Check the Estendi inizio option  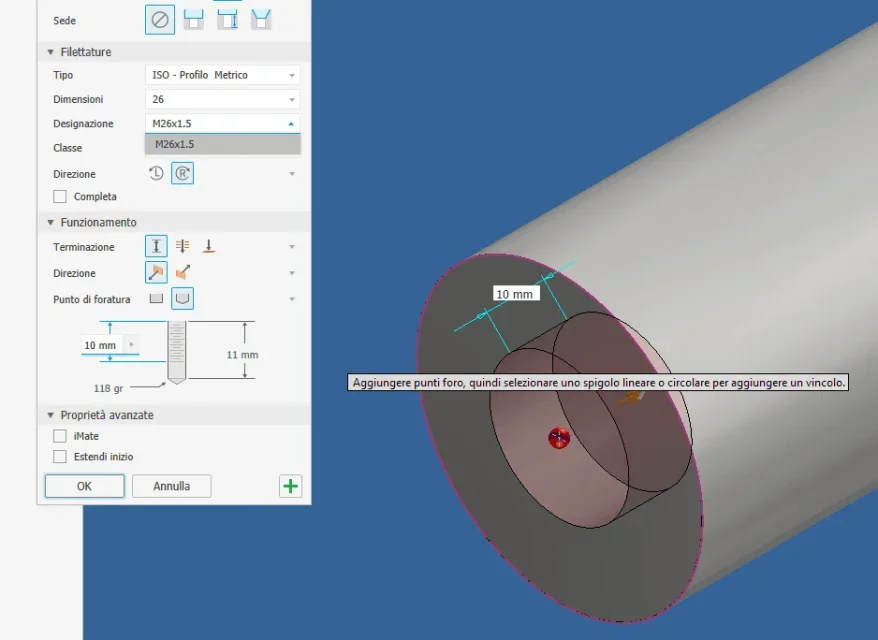coord(60,457)
